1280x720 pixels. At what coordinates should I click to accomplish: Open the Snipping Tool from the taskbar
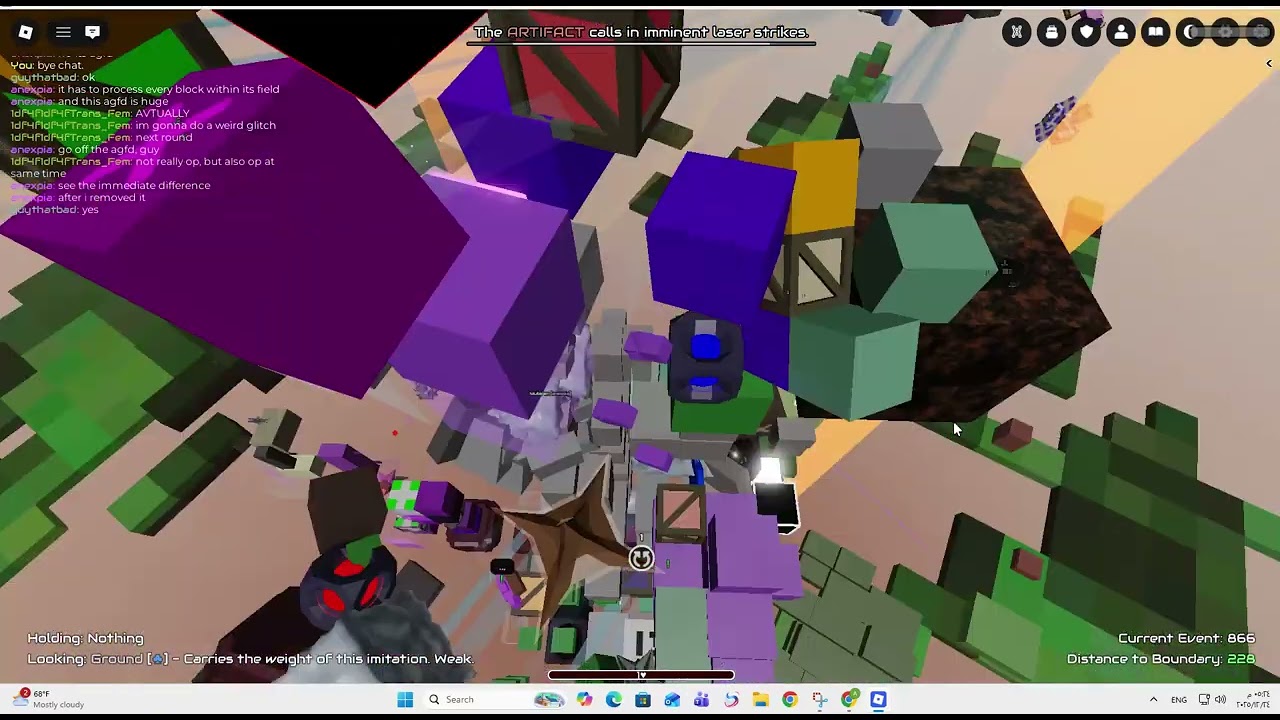[820, 700]
